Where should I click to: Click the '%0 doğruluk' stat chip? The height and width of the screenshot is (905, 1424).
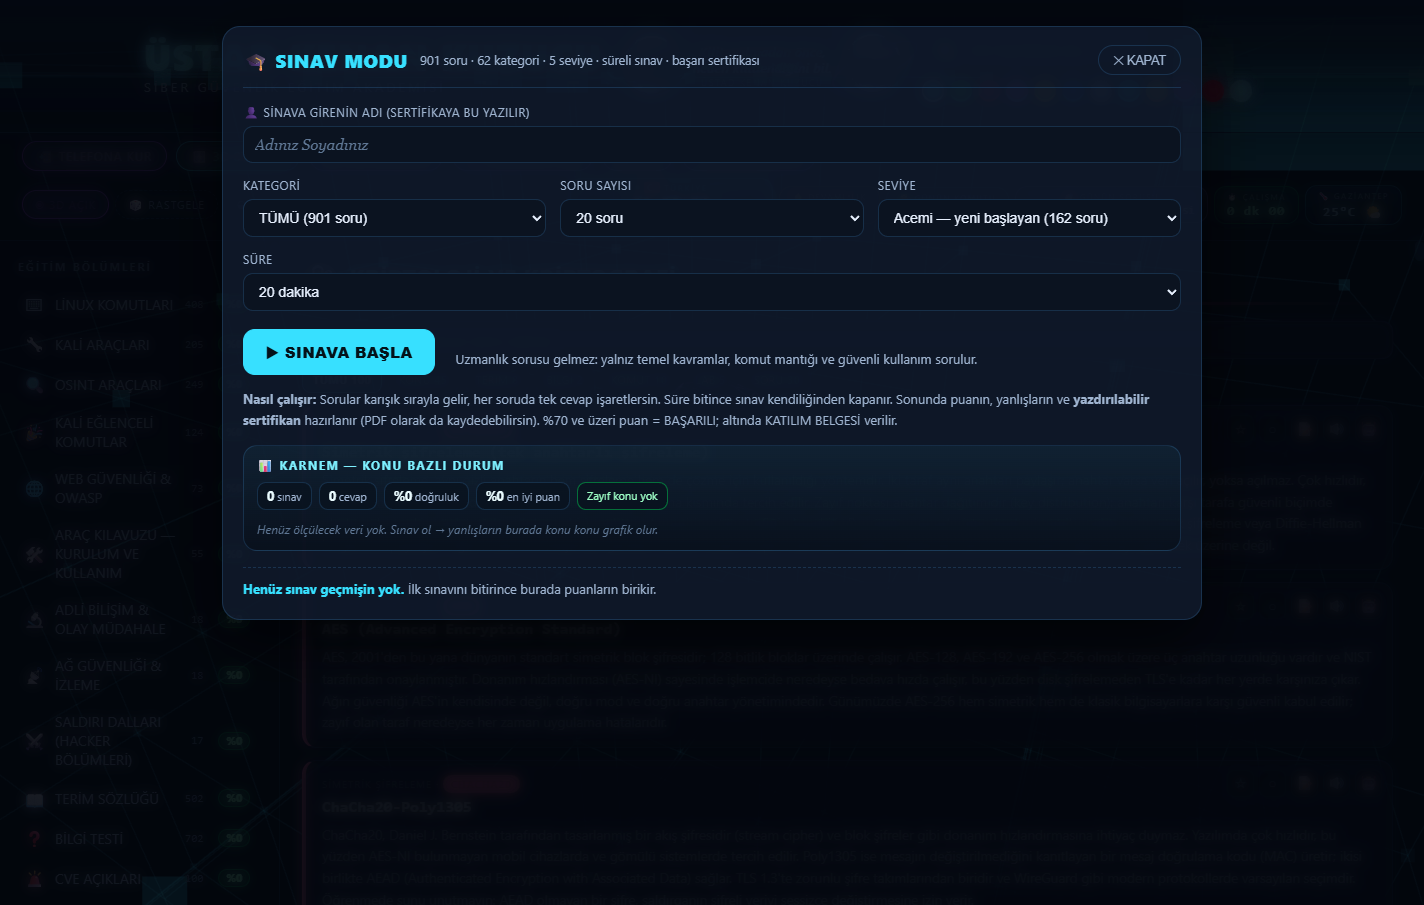point(426,496)
